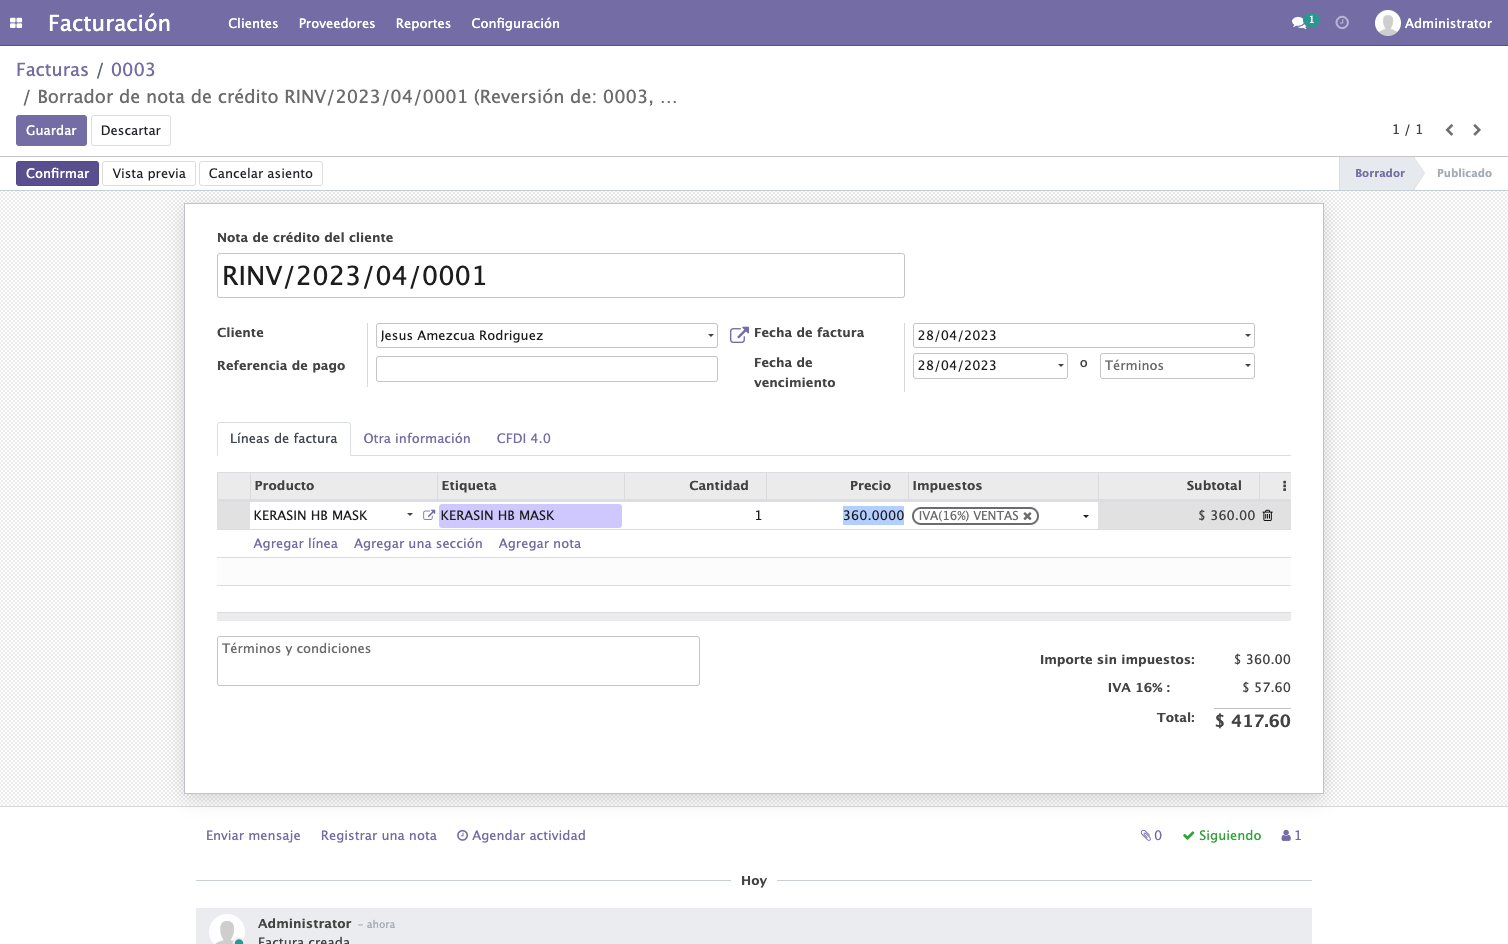This screenshot has width=1508, height=944.
Task: Open attachments paperclip counter
Action: [1151, 836]
